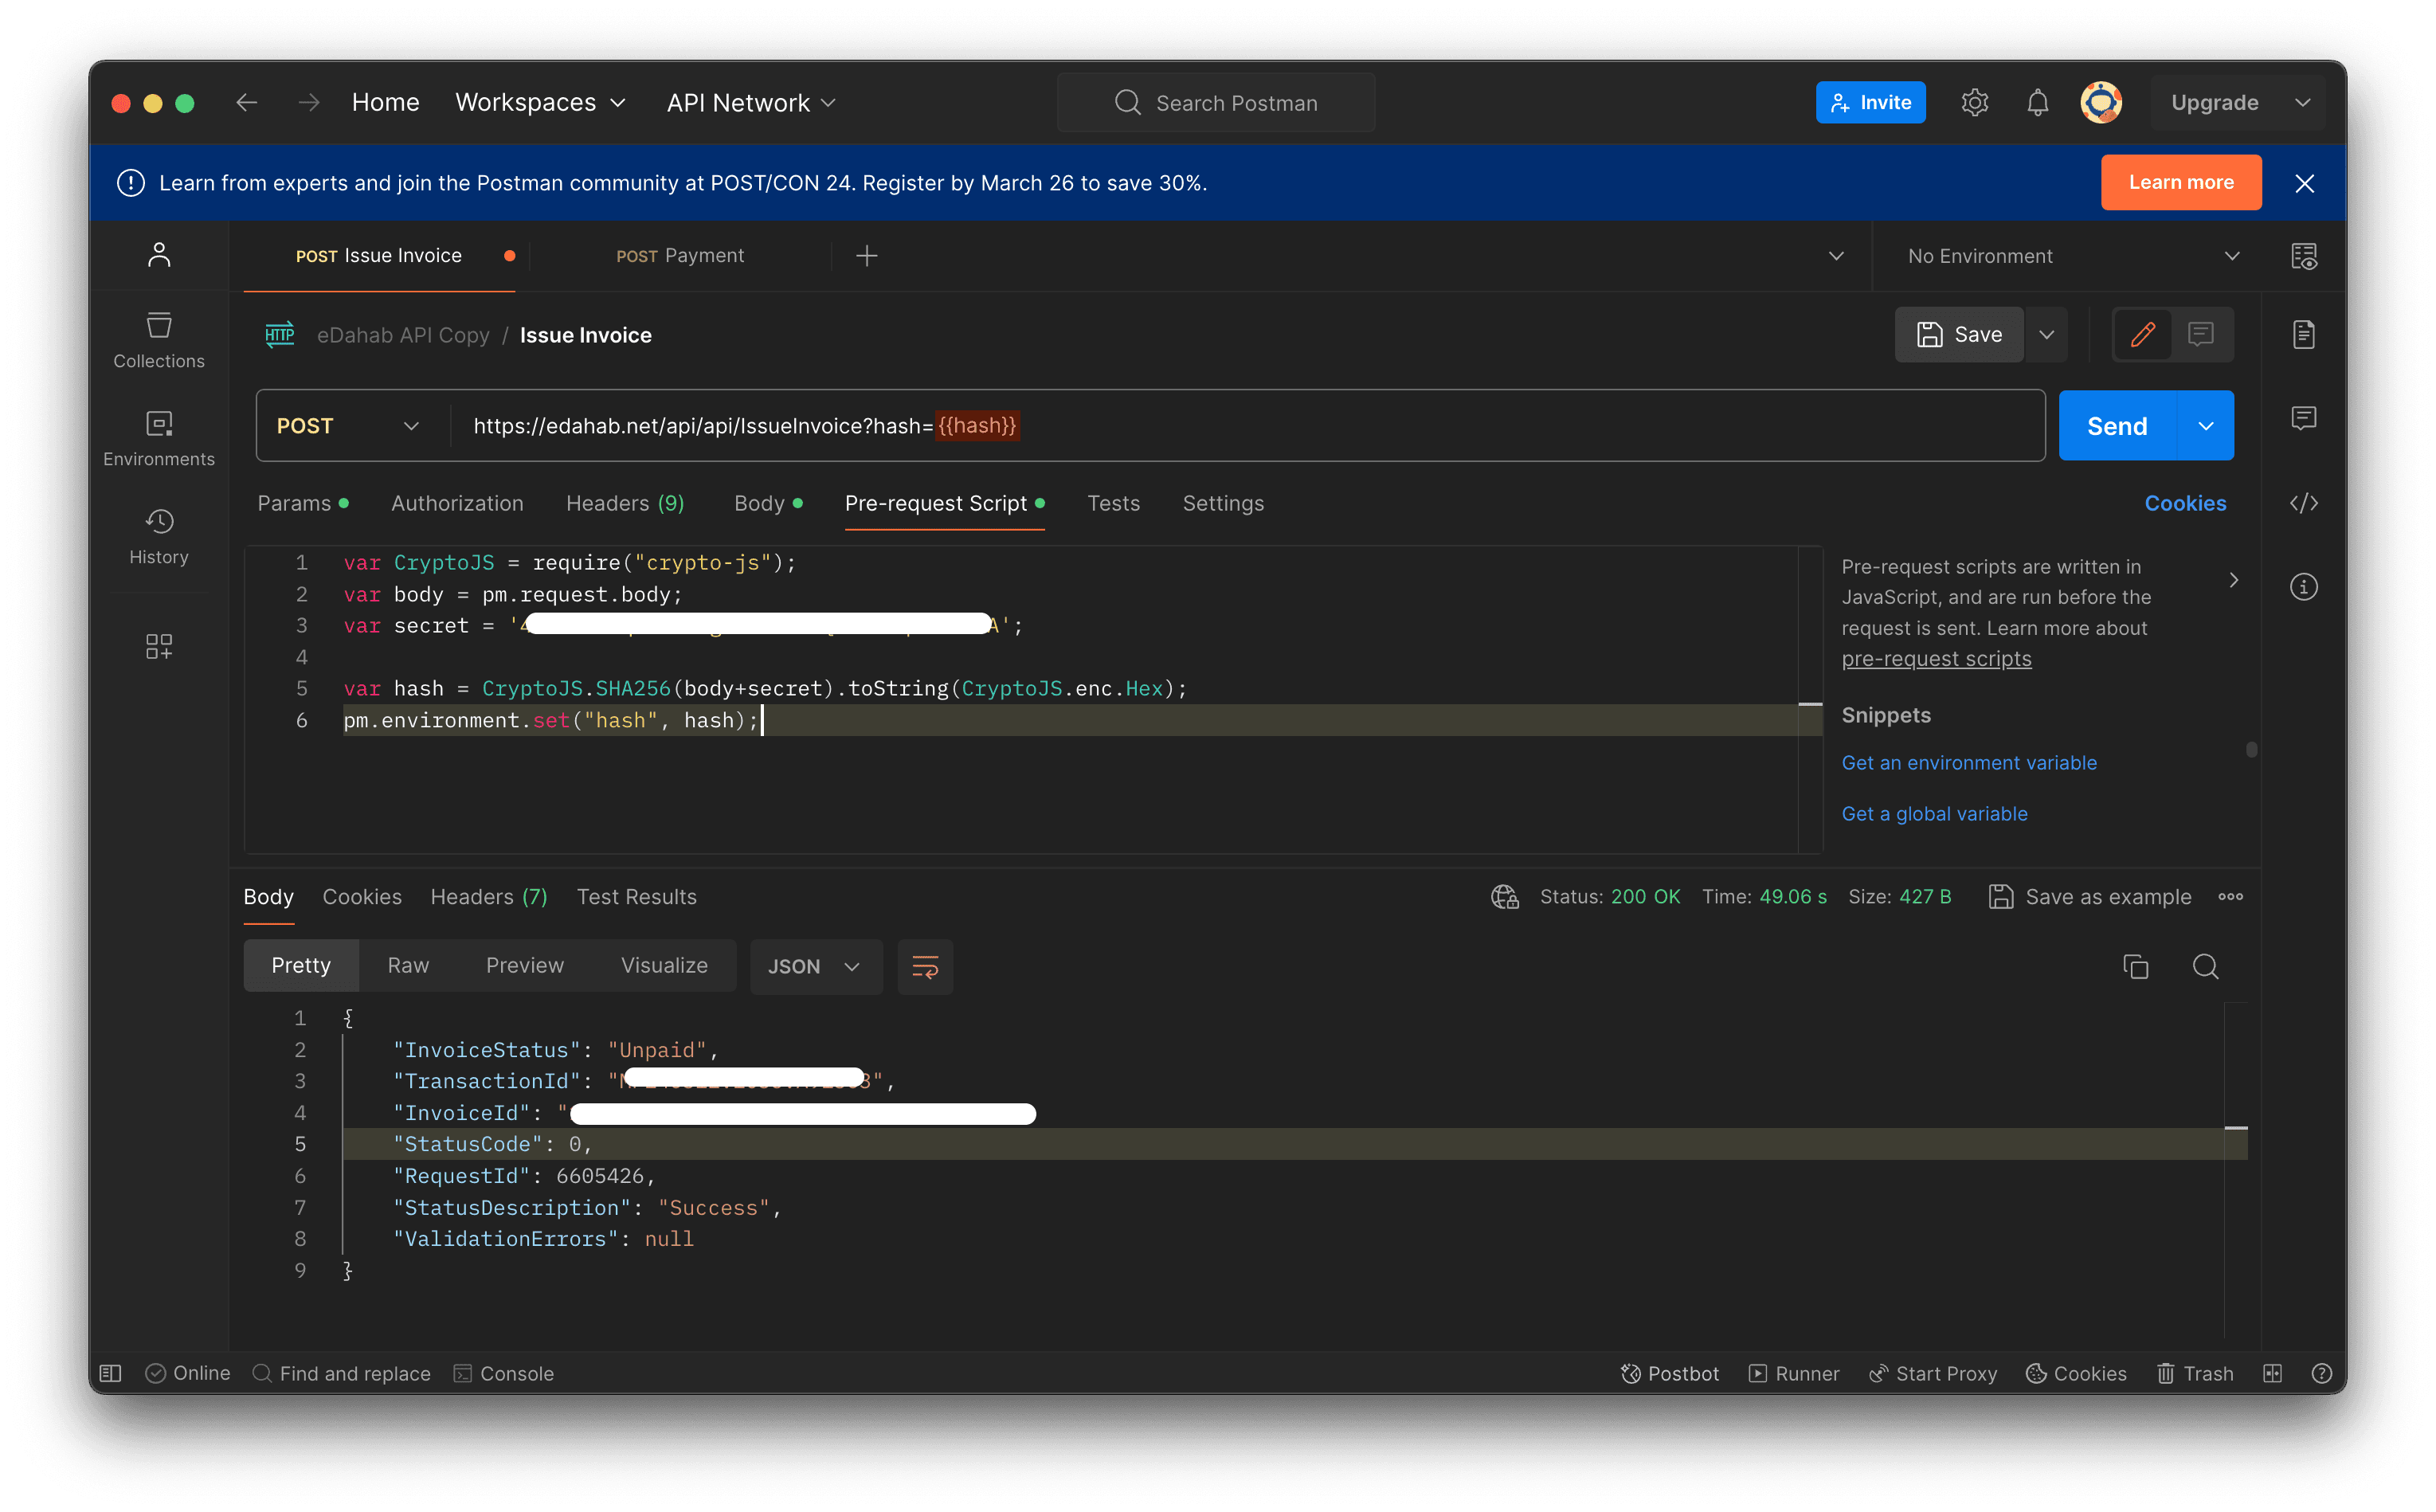Insert 'Get an environment variable' snippet
Screen dimensions: 2436x1512
(1968, 763)
